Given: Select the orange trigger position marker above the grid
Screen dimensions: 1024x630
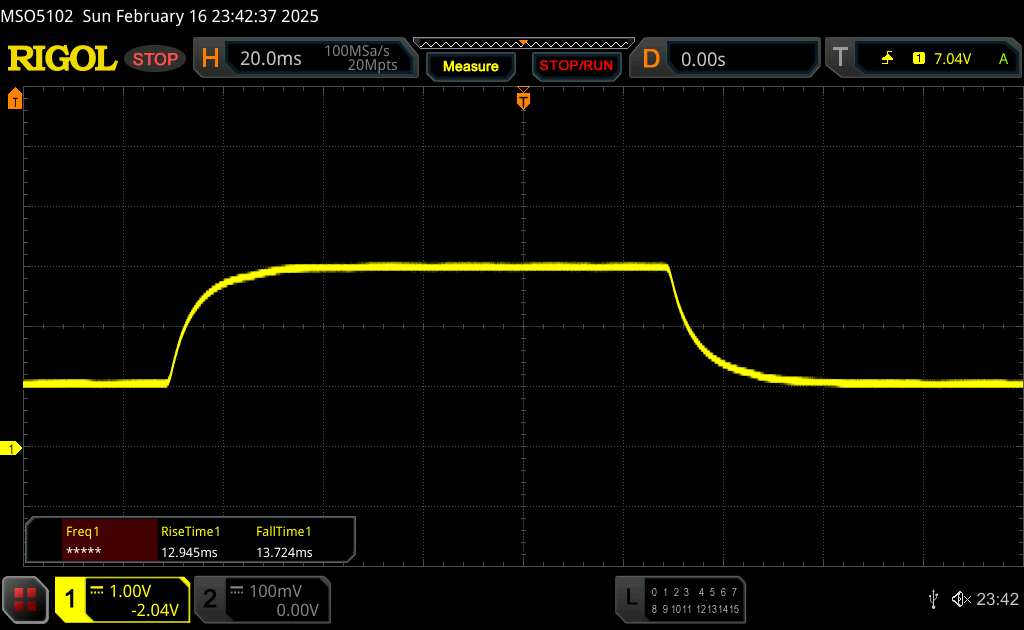Looking at the screenshot, I should click(x=522, y=100).
